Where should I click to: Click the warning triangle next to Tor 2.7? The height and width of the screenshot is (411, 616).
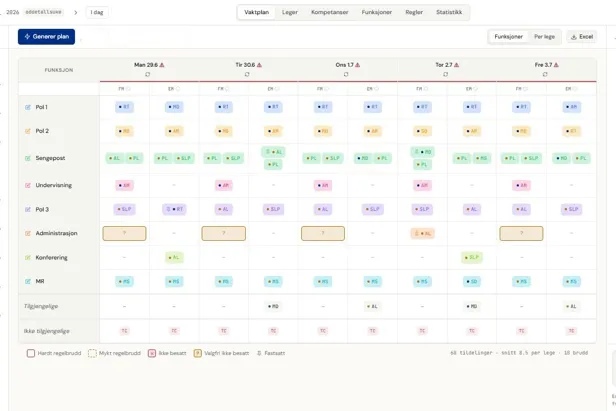click(x=456, y=65)
